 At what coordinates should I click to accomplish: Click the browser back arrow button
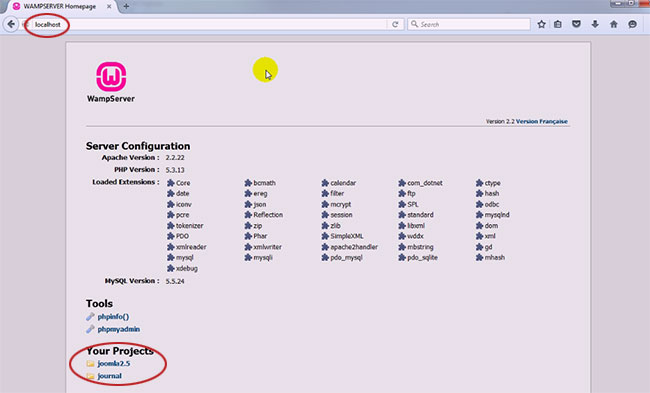coord(11,24)
